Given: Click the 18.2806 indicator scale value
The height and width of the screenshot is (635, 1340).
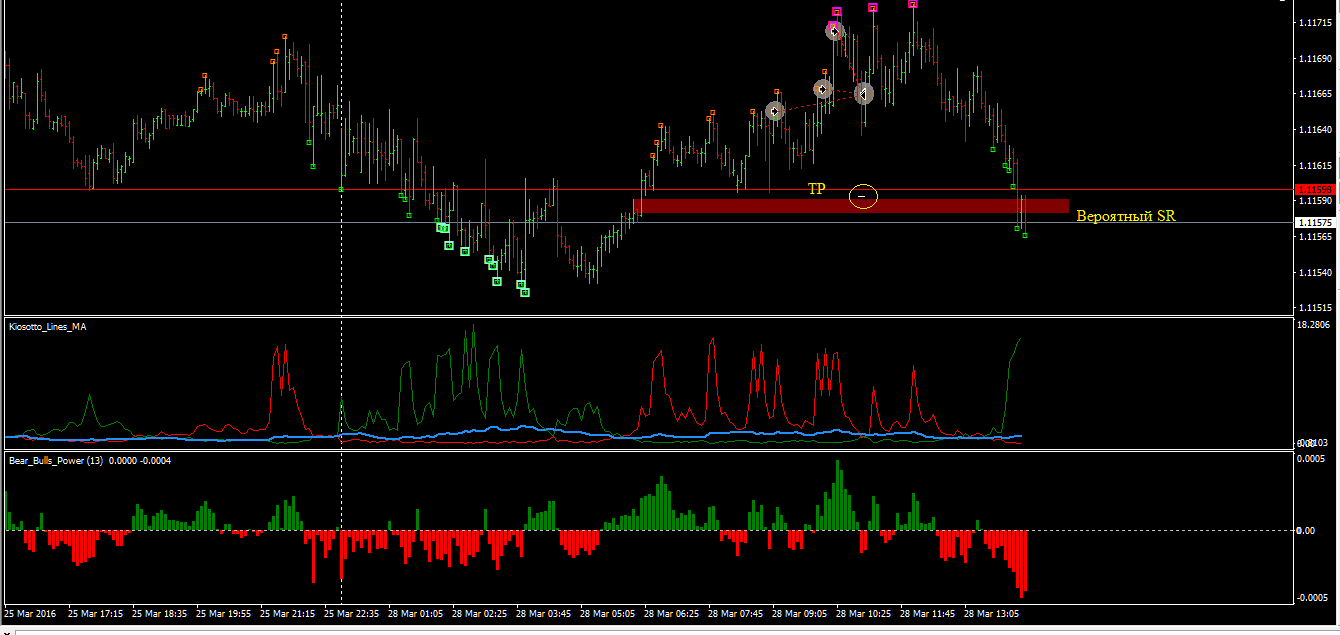Looking at the screenshot, I should point(1312,325).
